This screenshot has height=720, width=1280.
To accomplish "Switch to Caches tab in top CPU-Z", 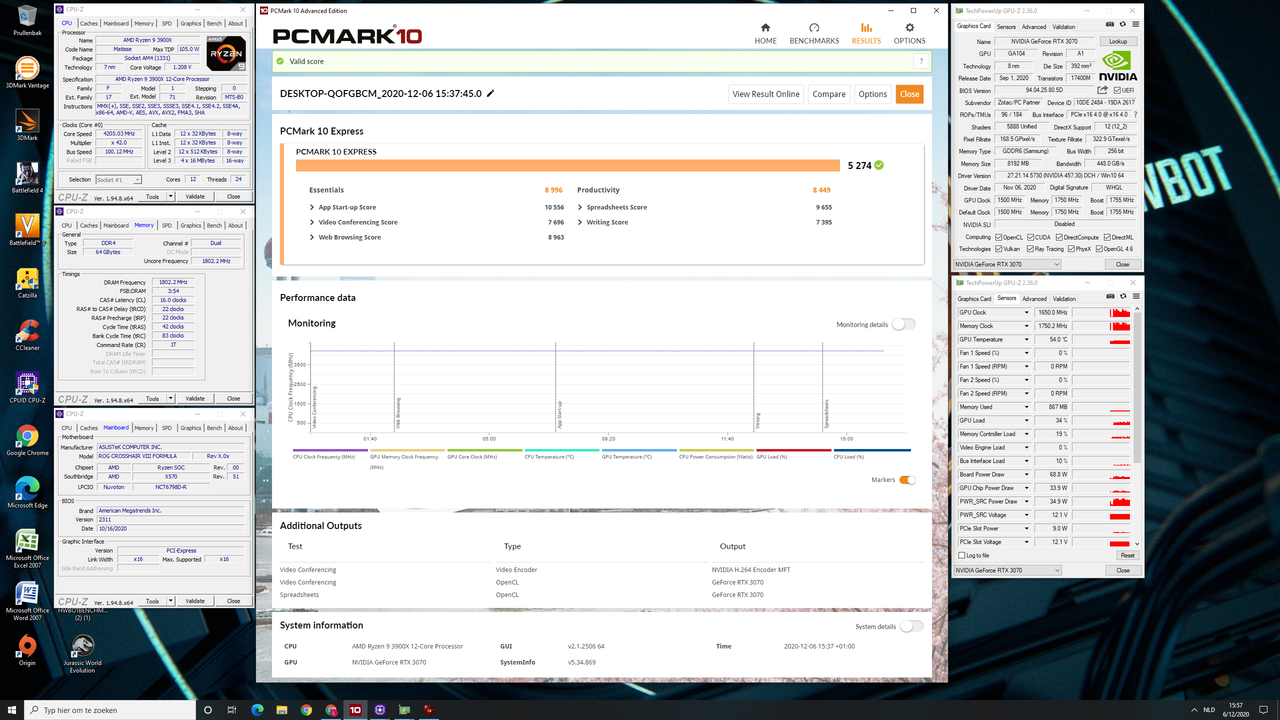I will pyautogui.click(x=89, y=23).
